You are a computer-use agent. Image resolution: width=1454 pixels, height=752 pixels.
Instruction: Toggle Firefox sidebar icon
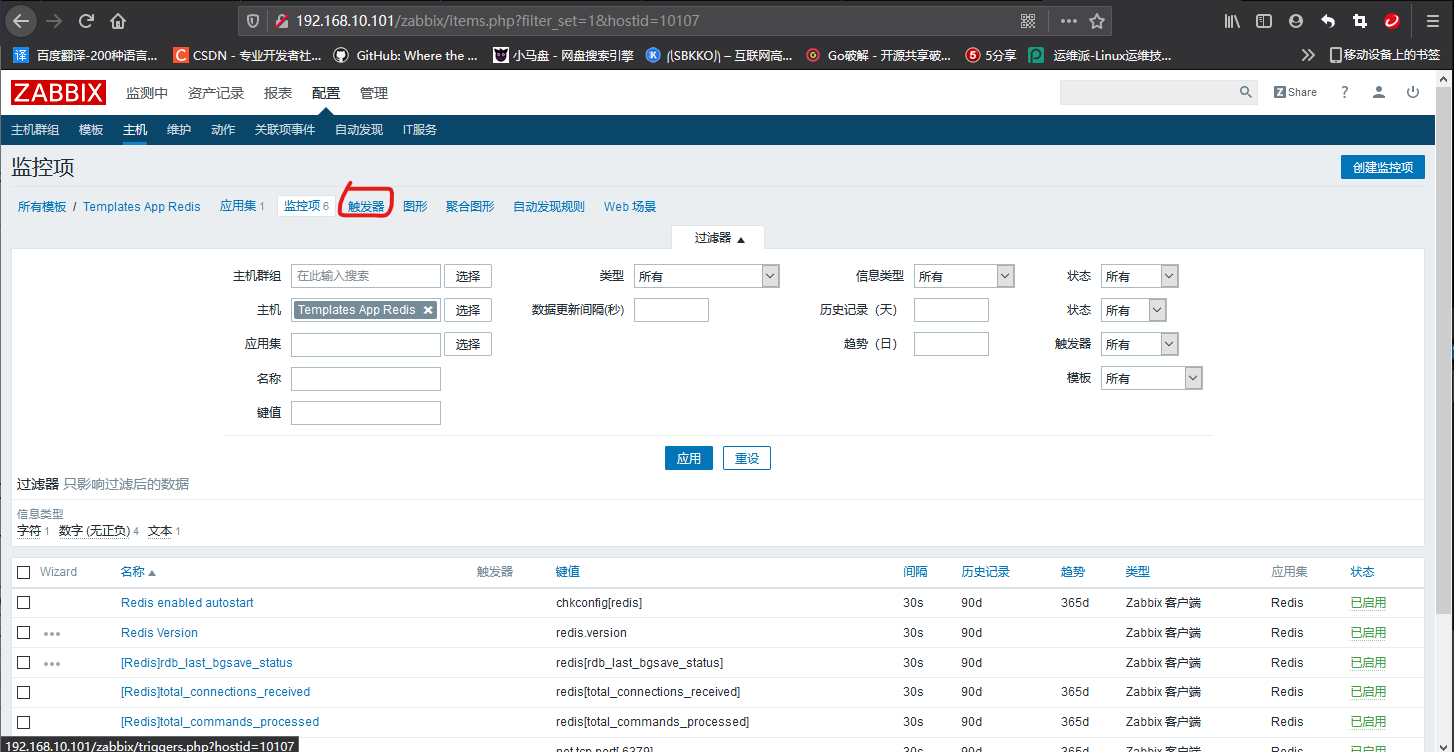click(x=1264, y=21)
